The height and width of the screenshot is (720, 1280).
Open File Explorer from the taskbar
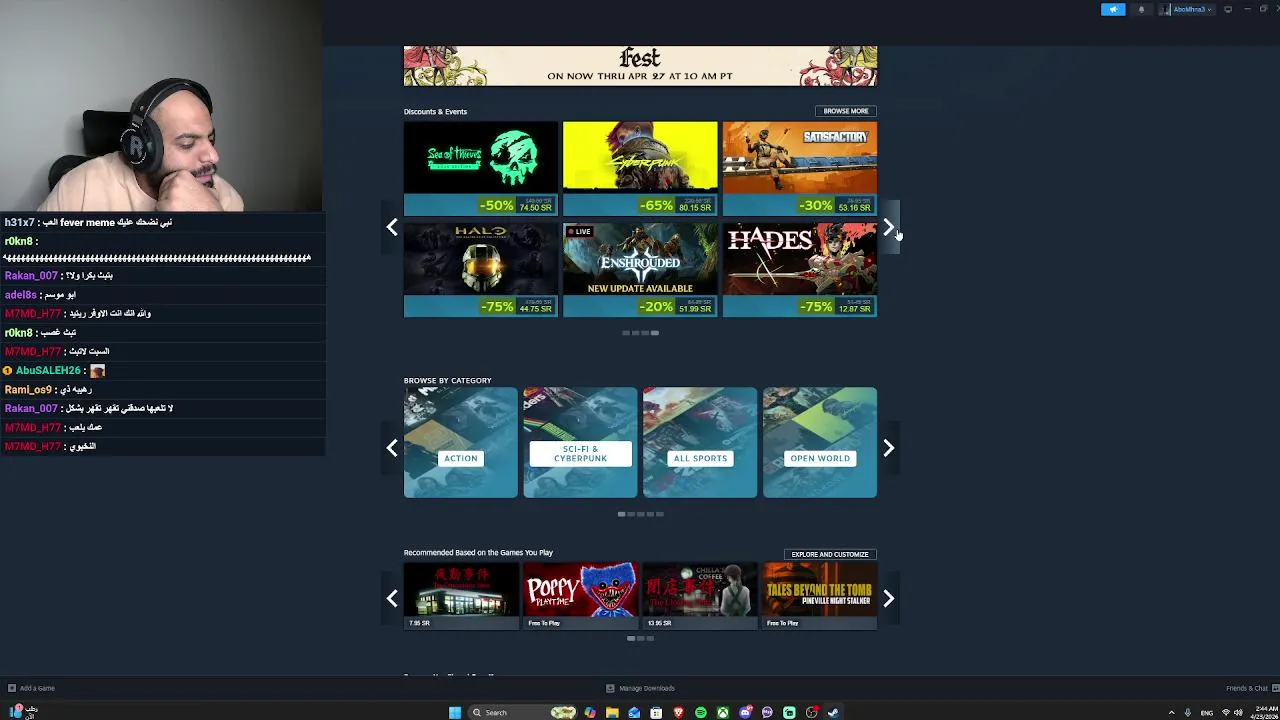612,712
